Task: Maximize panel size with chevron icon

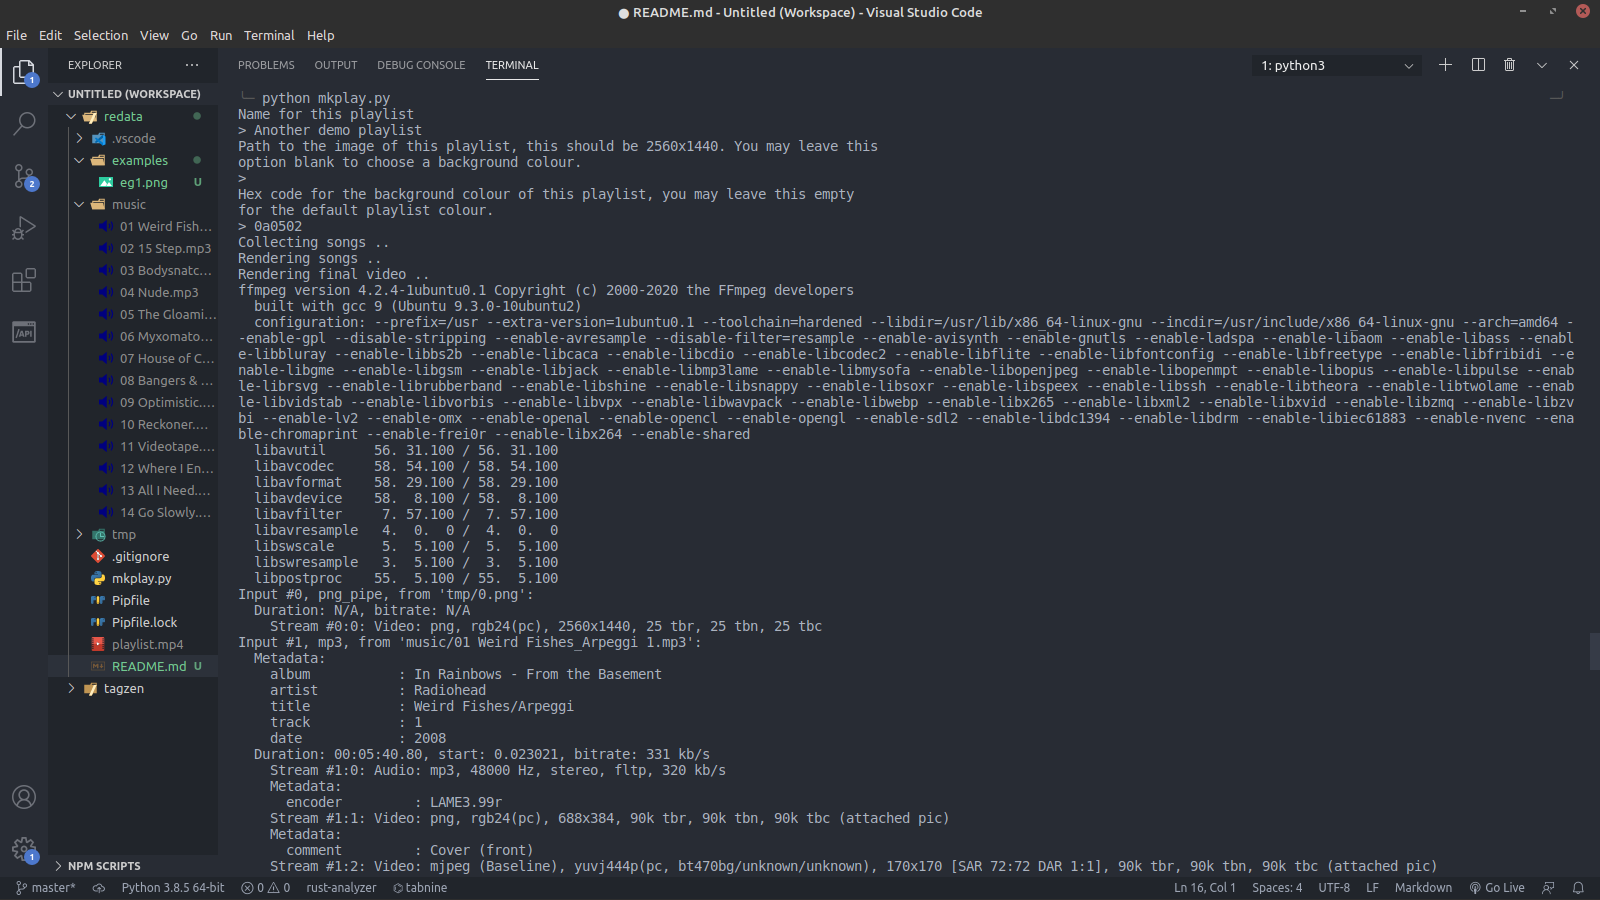Action: pos(1542,65)
